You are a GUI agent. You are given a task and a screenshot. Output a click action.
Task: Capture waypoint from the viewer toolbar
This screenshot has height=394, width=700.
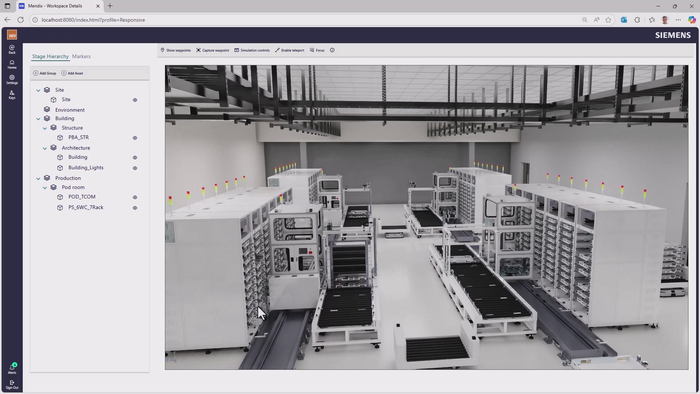(212, 50)
